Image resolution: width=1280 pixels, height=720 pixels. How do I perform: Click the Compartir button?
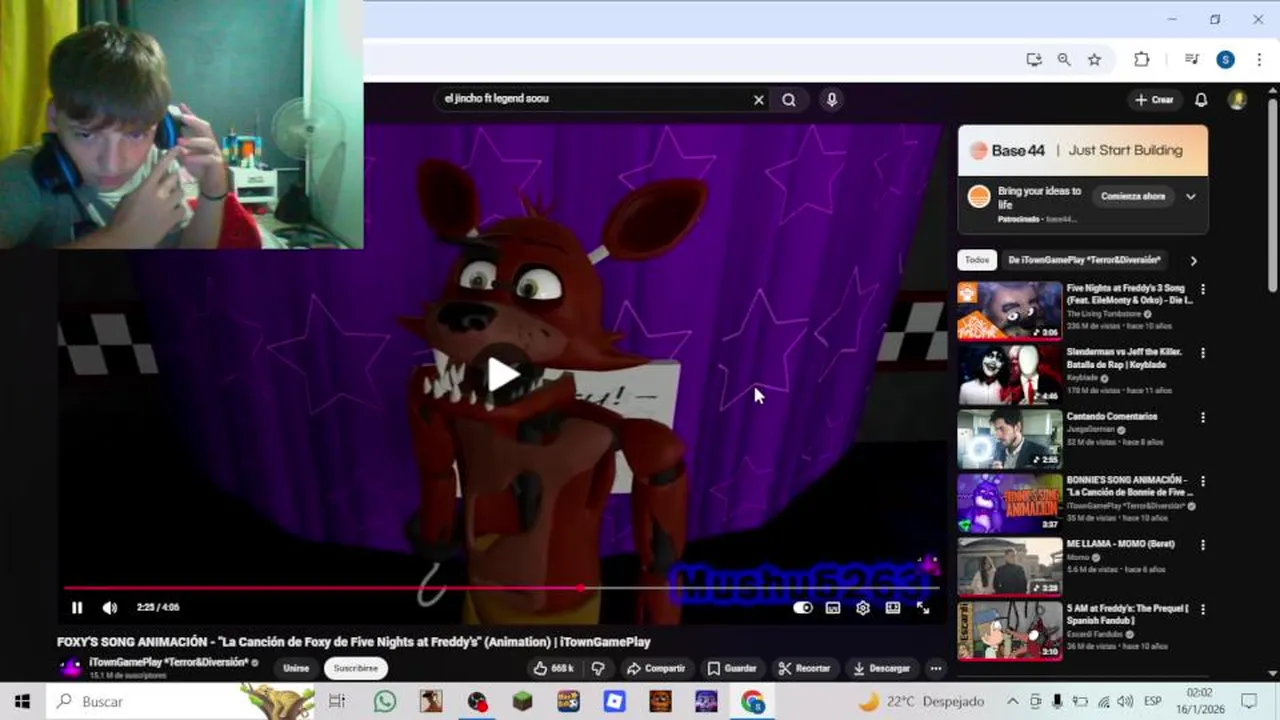tap(656, 668)
